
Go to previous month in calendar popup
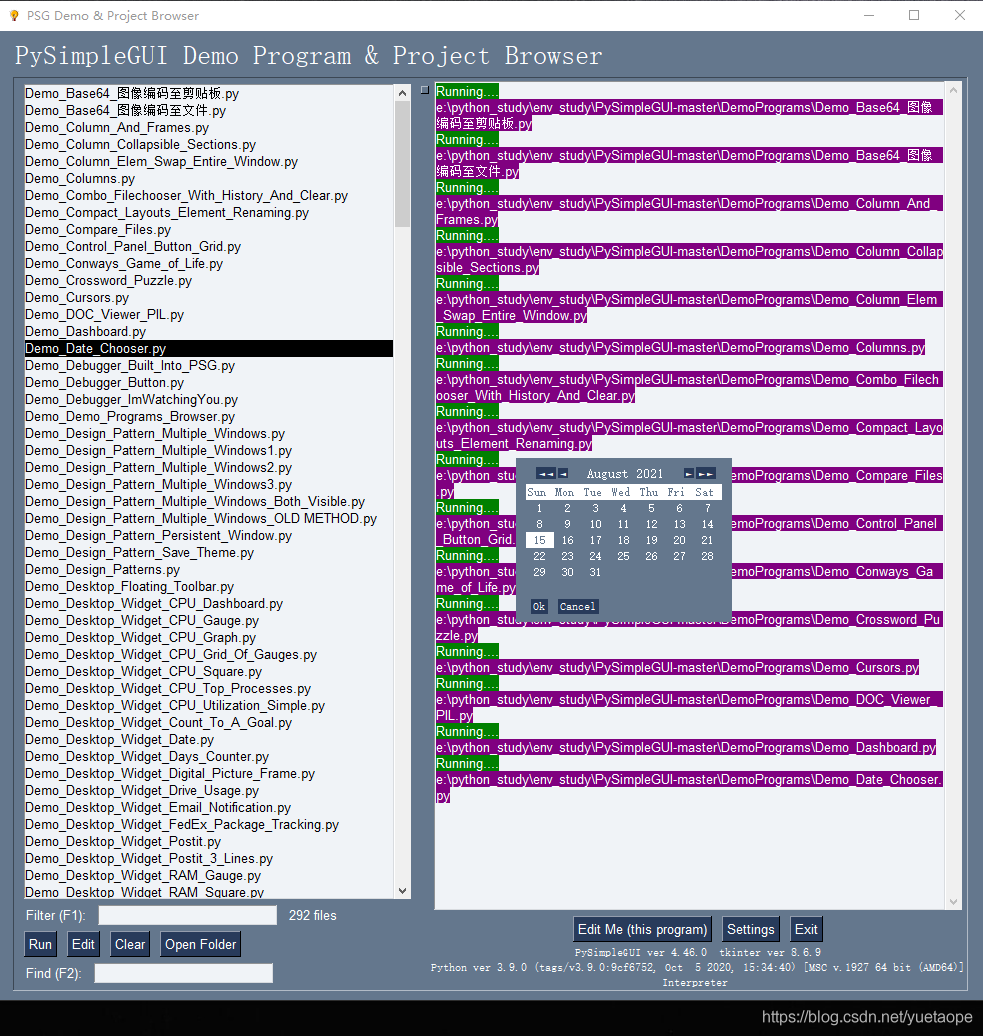point(563,474)
